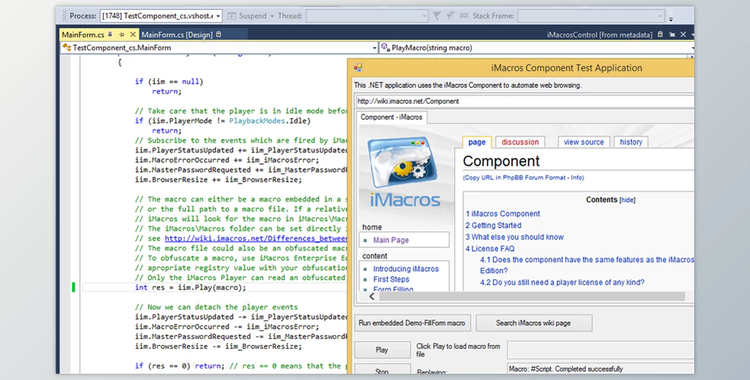
Task: Switch to the MainForm.cs [Design] tab
Action: 177,34
